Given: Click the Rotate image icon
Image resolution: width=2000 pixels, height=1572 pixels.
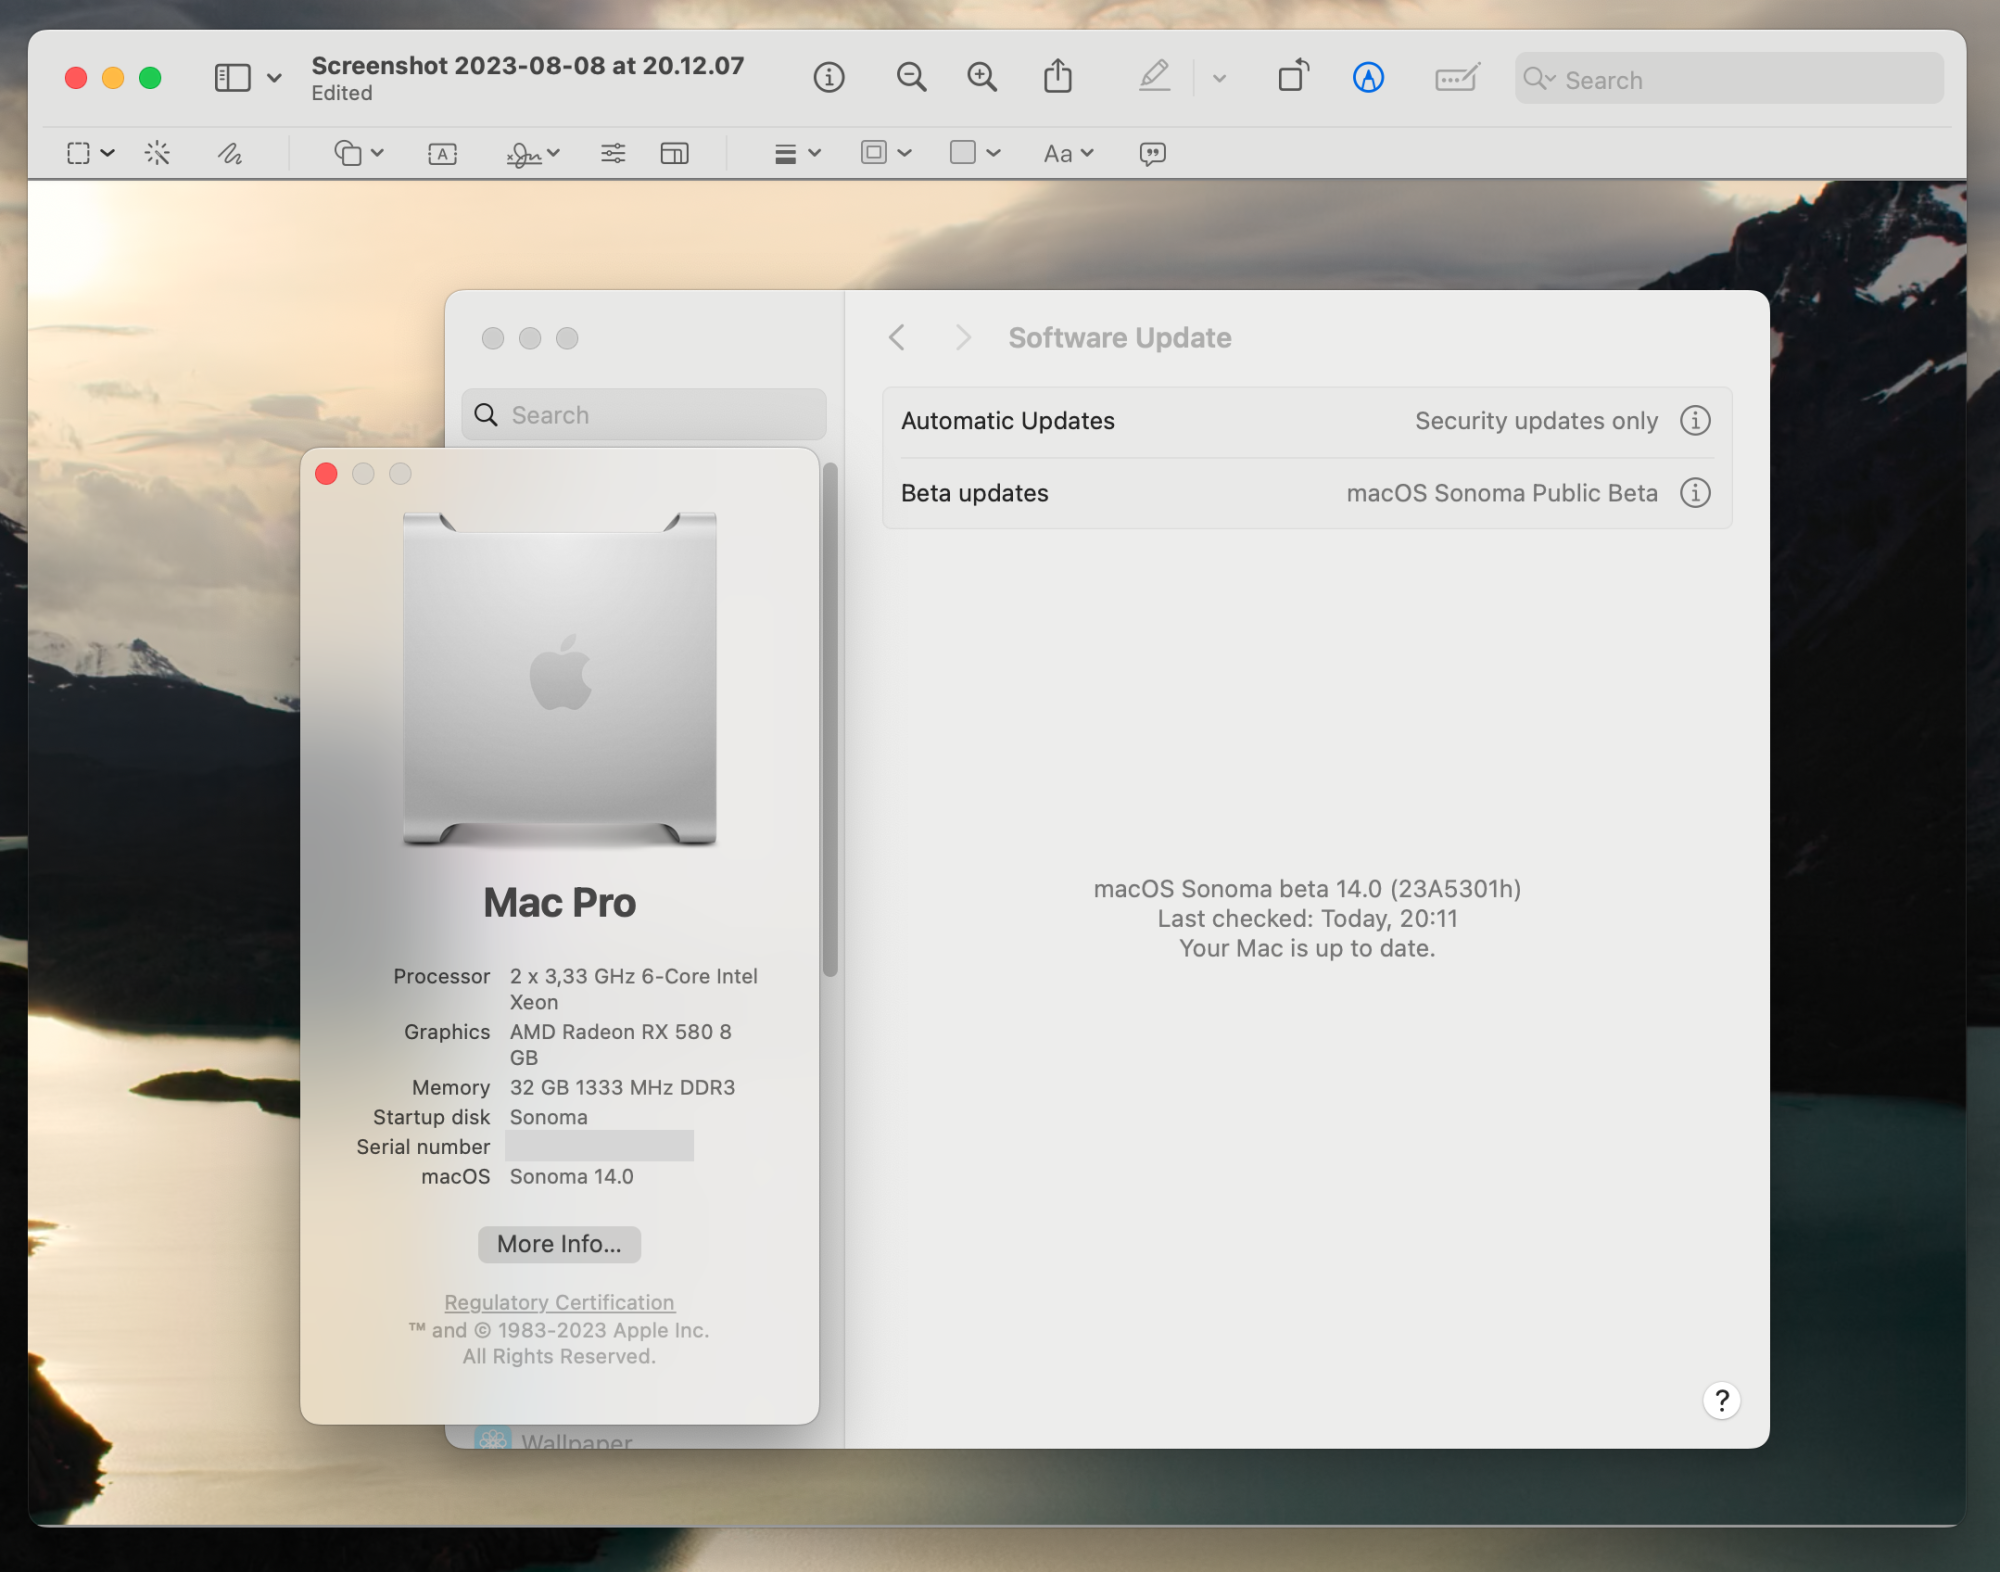Looking at the screenshot, I should point(1293,77).
